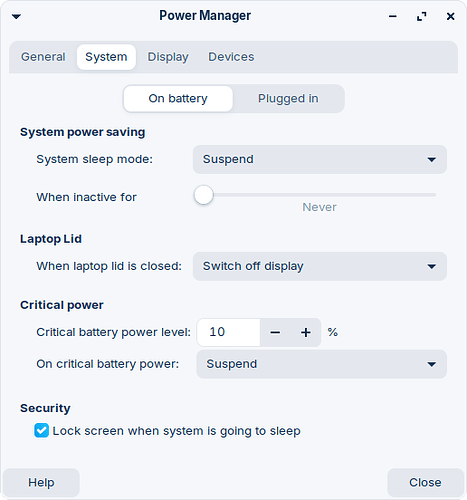Viewport: 467px width, 500px height.
Task: Go to the Devices tab
Action: point(231,57)
